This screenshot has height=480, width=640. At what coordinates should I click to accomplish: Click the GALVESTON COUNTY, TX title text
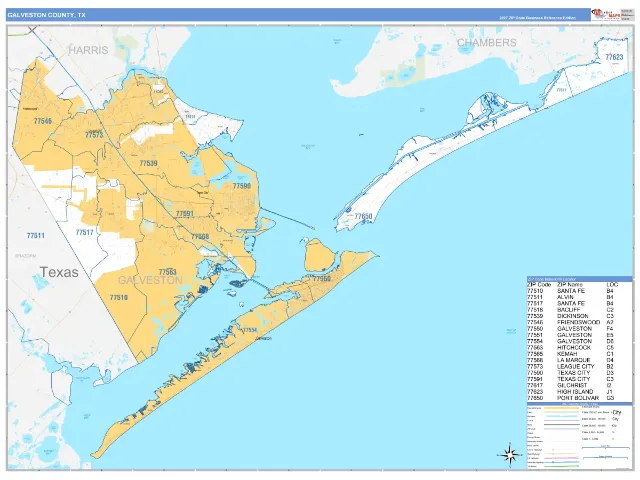pos(46,15)
